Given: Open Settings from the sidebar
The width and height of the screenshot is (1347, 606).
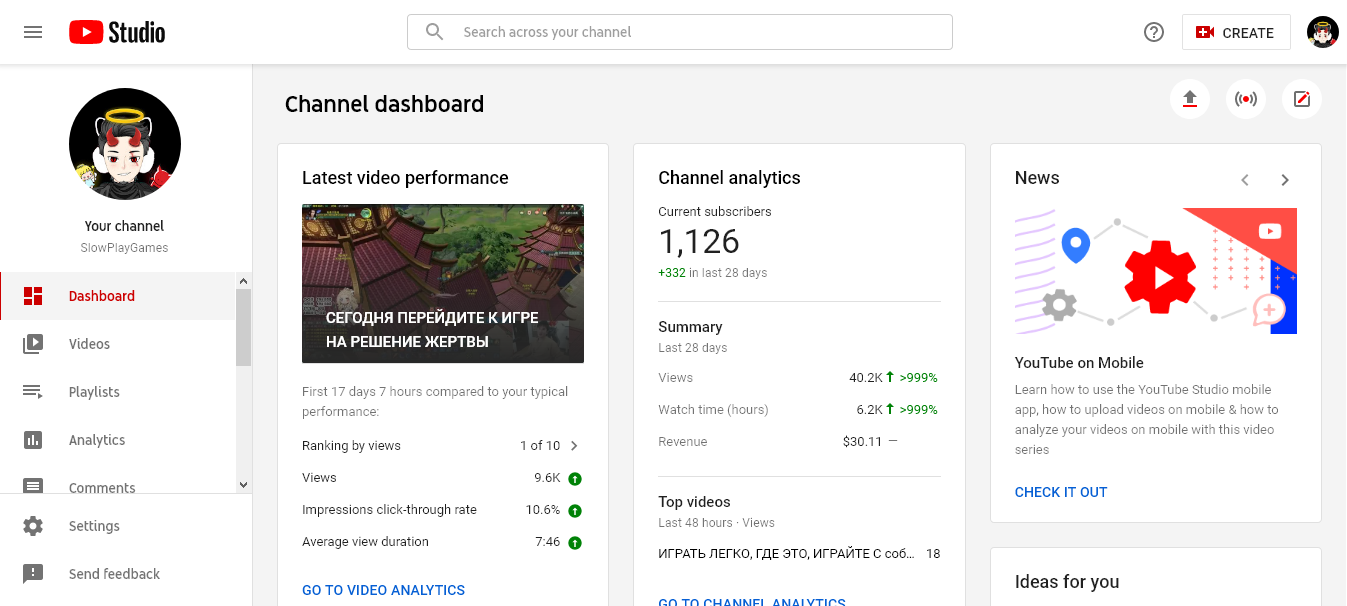Looking at the screenshot, I should pyautogui.click(x=33, y=525).
